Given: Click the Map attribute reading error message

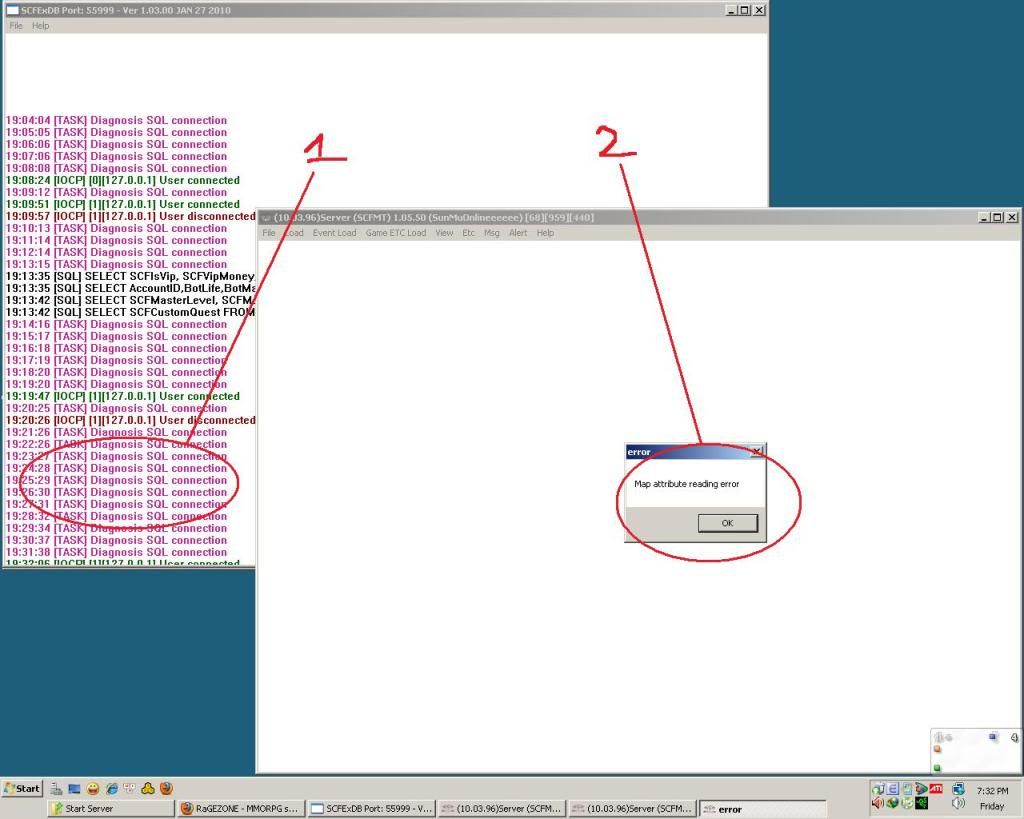Looking at the screenshot, I should point(686,484).
